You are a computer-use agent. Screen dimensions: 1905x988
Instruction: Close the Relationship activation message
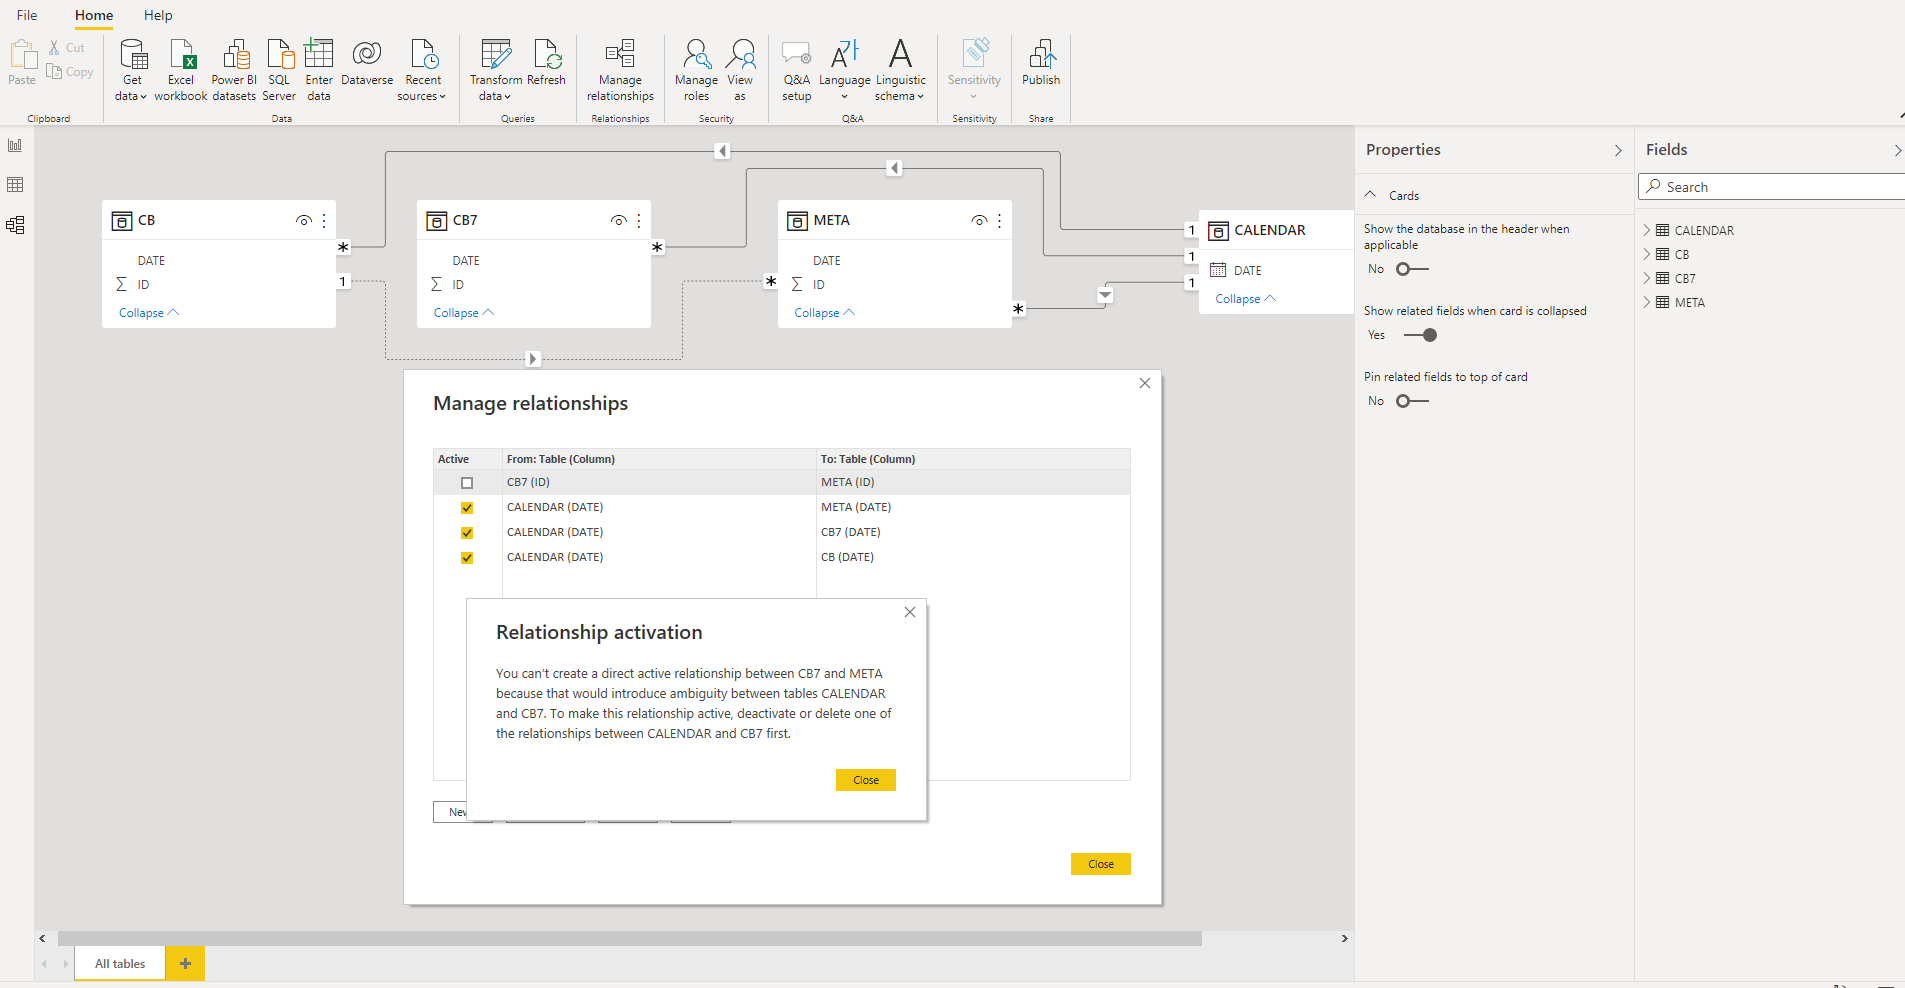tap(866, 780)
